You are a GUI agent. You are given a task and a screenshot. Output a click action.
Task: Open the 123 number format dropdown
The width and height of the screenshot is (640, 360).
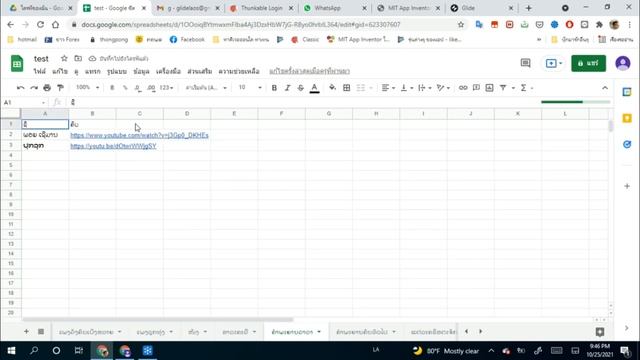pos(166,88)
